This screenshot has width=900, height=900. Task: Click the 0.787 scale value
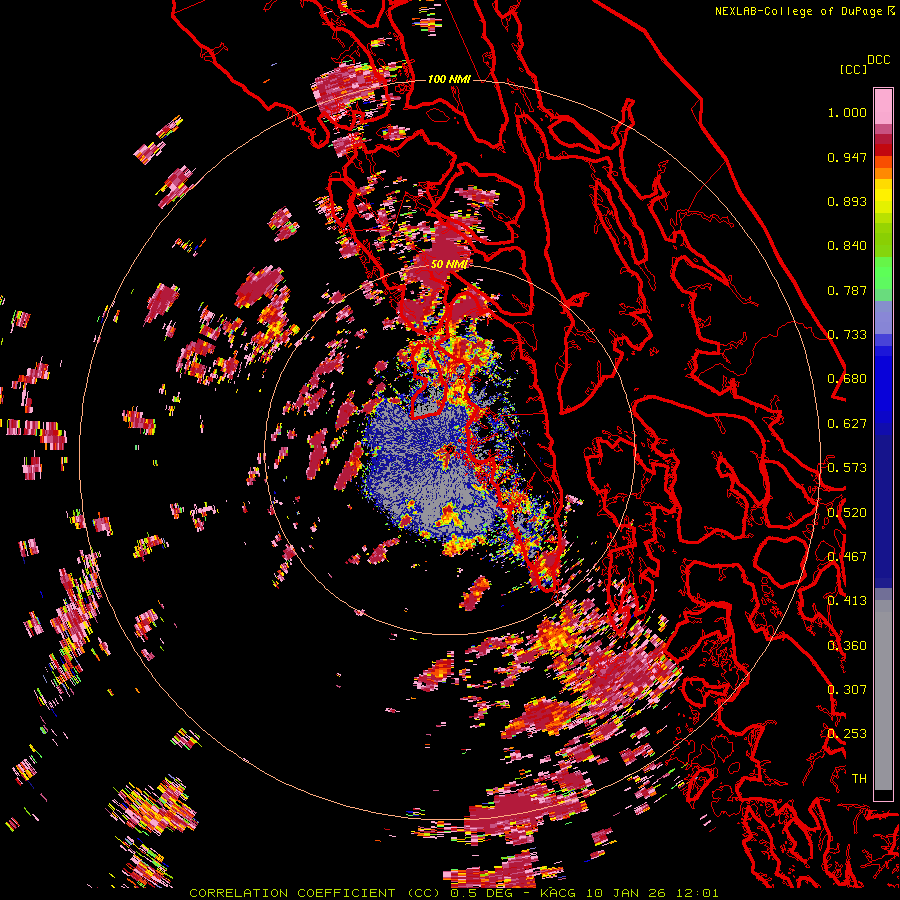tap(847, 290)
